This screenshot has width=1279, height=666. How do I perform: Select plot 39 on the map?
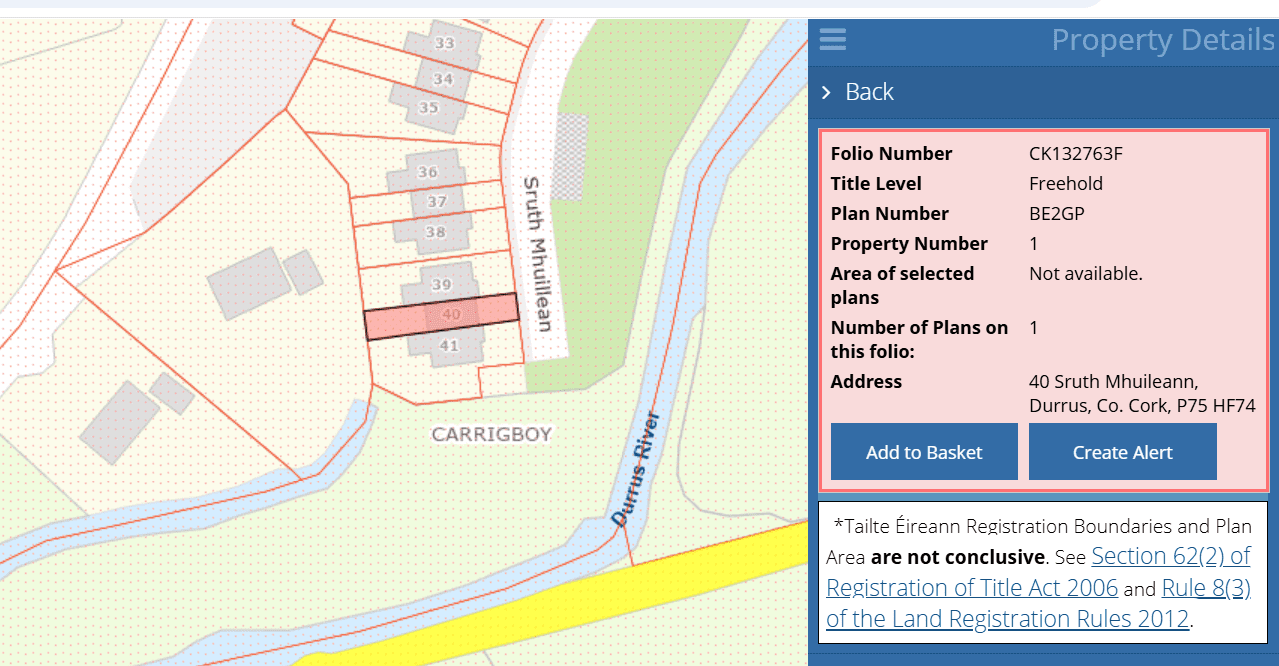coord(441,285)
